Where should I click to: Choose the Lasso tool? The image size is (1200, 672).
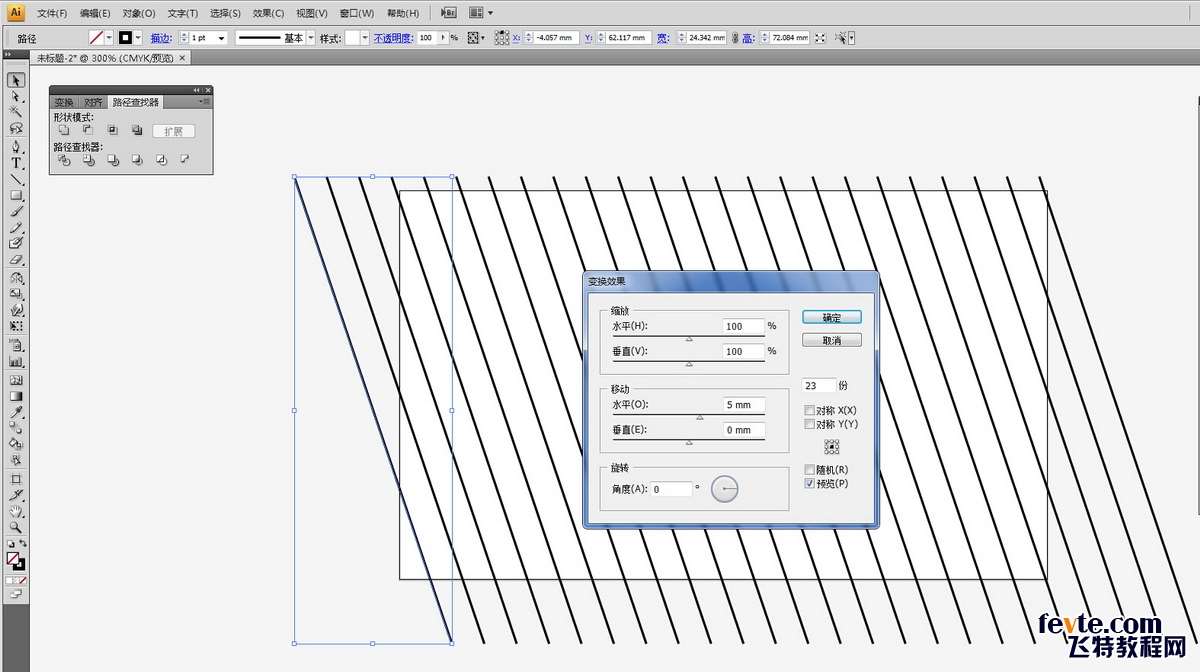16,129
